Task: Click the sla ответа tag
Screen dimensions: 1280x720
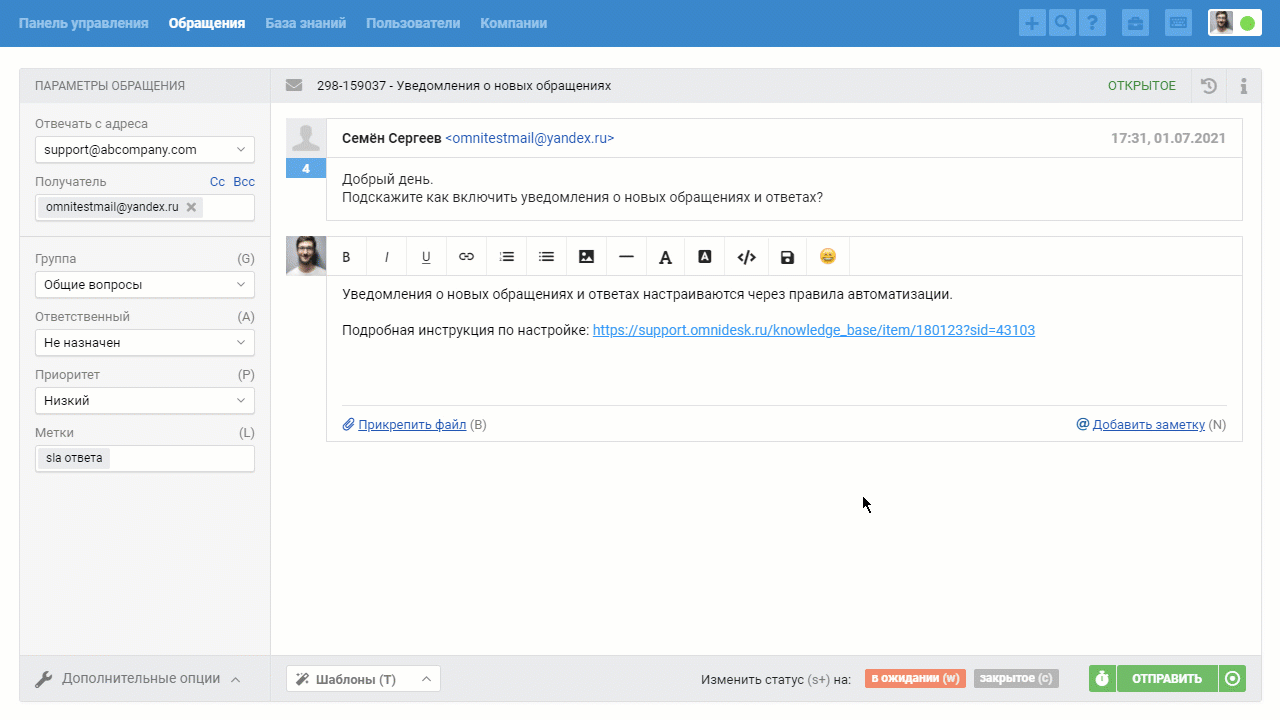Action: [74, 458]
